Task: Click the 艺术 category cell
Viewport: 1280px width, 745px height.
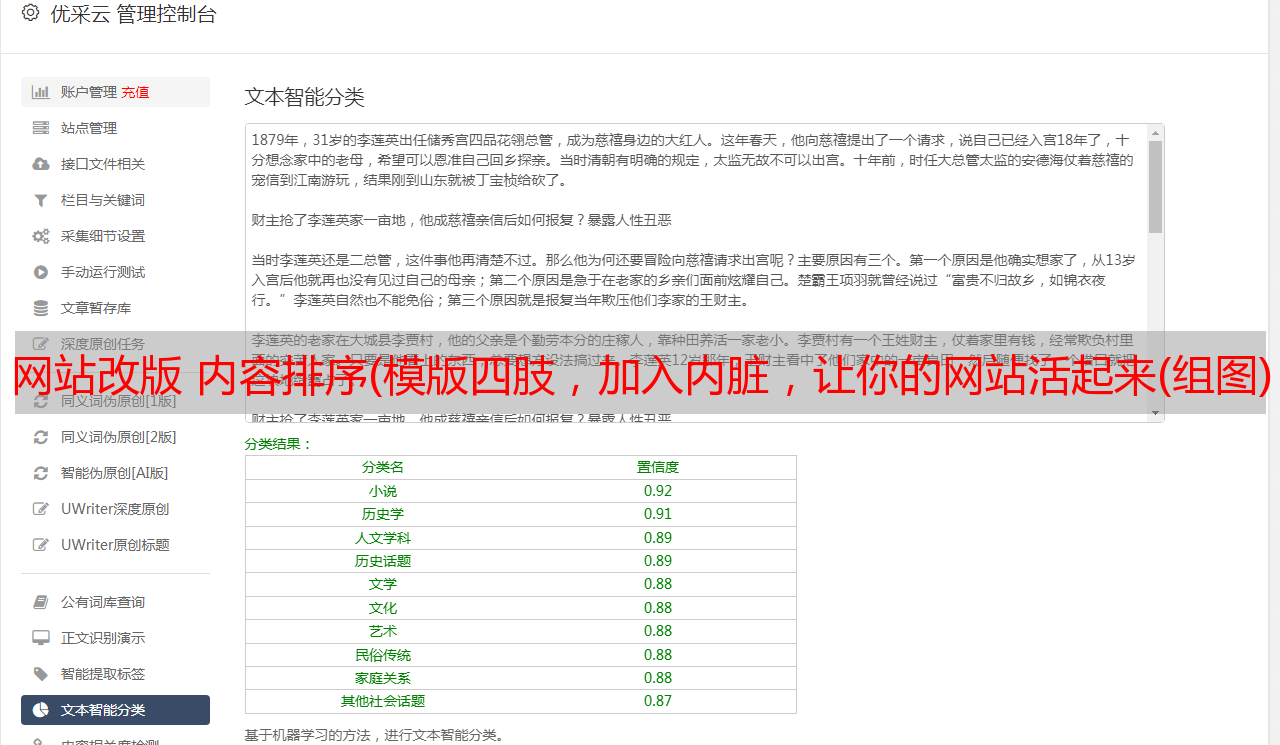Action: pos(383,631)
